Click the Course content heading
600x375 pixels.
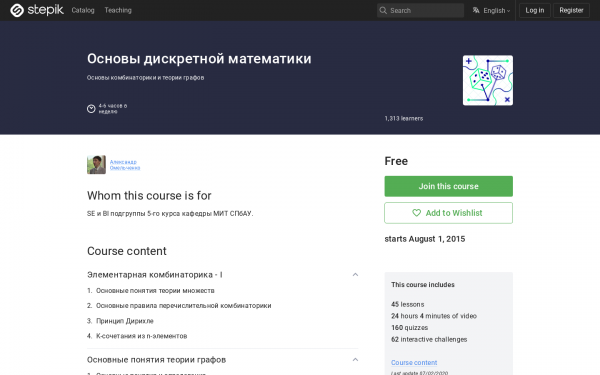click(127, 251)
